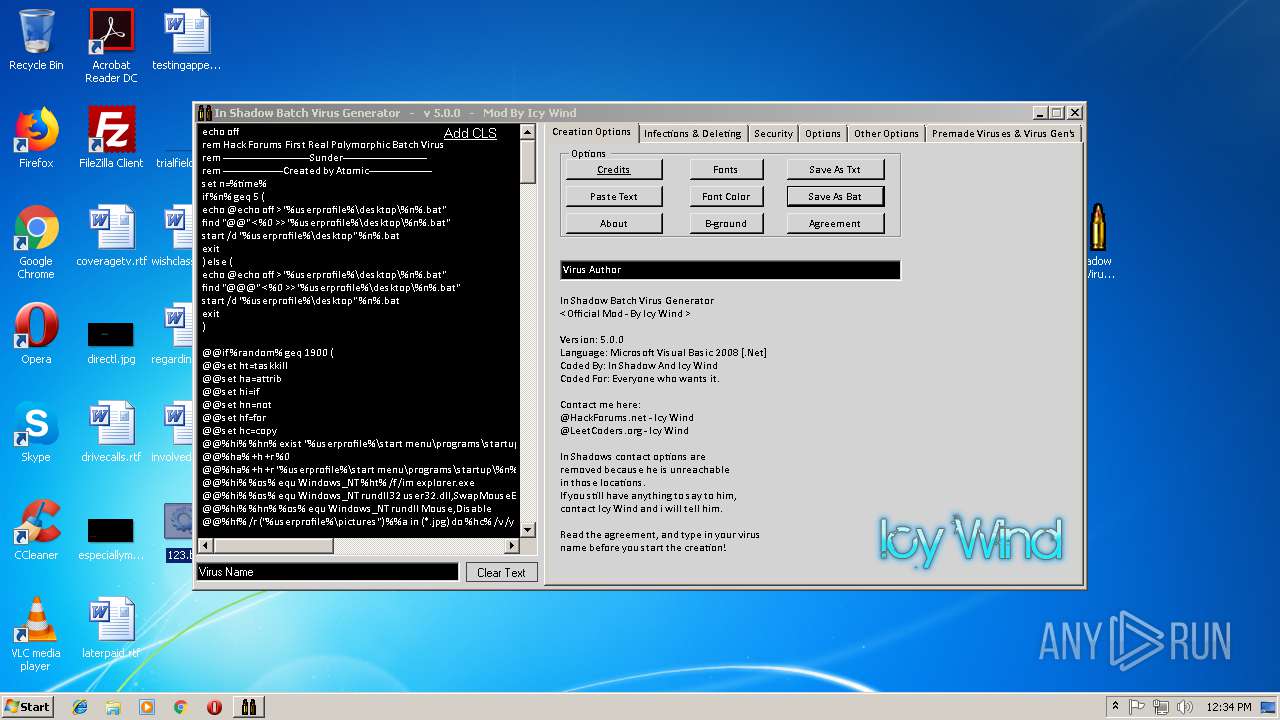Click the Icy Wind logo image

coord(970,540)
